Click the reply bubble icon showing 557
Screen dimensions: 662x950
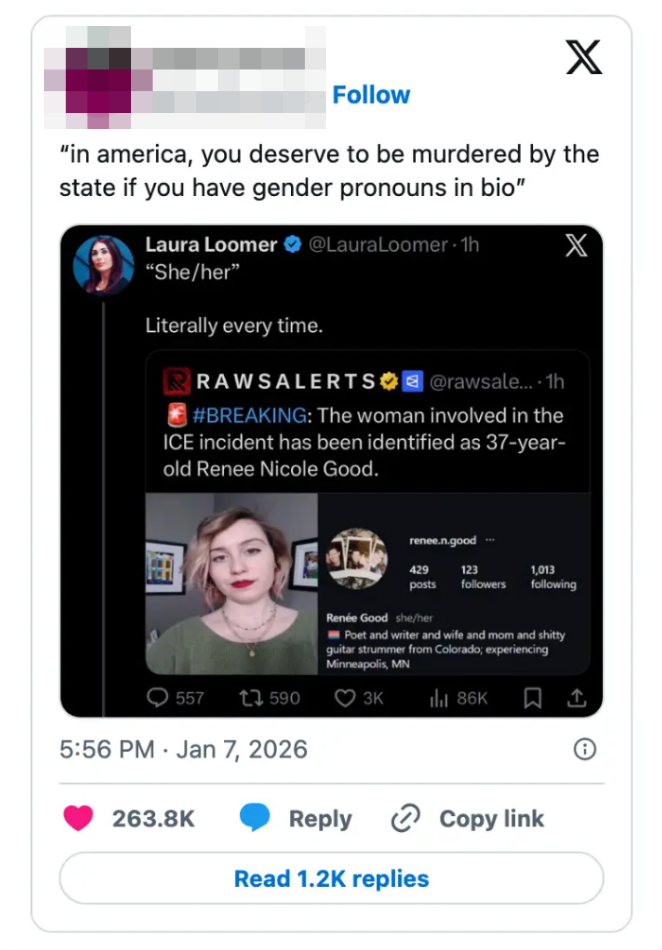(x=156, y=699)
